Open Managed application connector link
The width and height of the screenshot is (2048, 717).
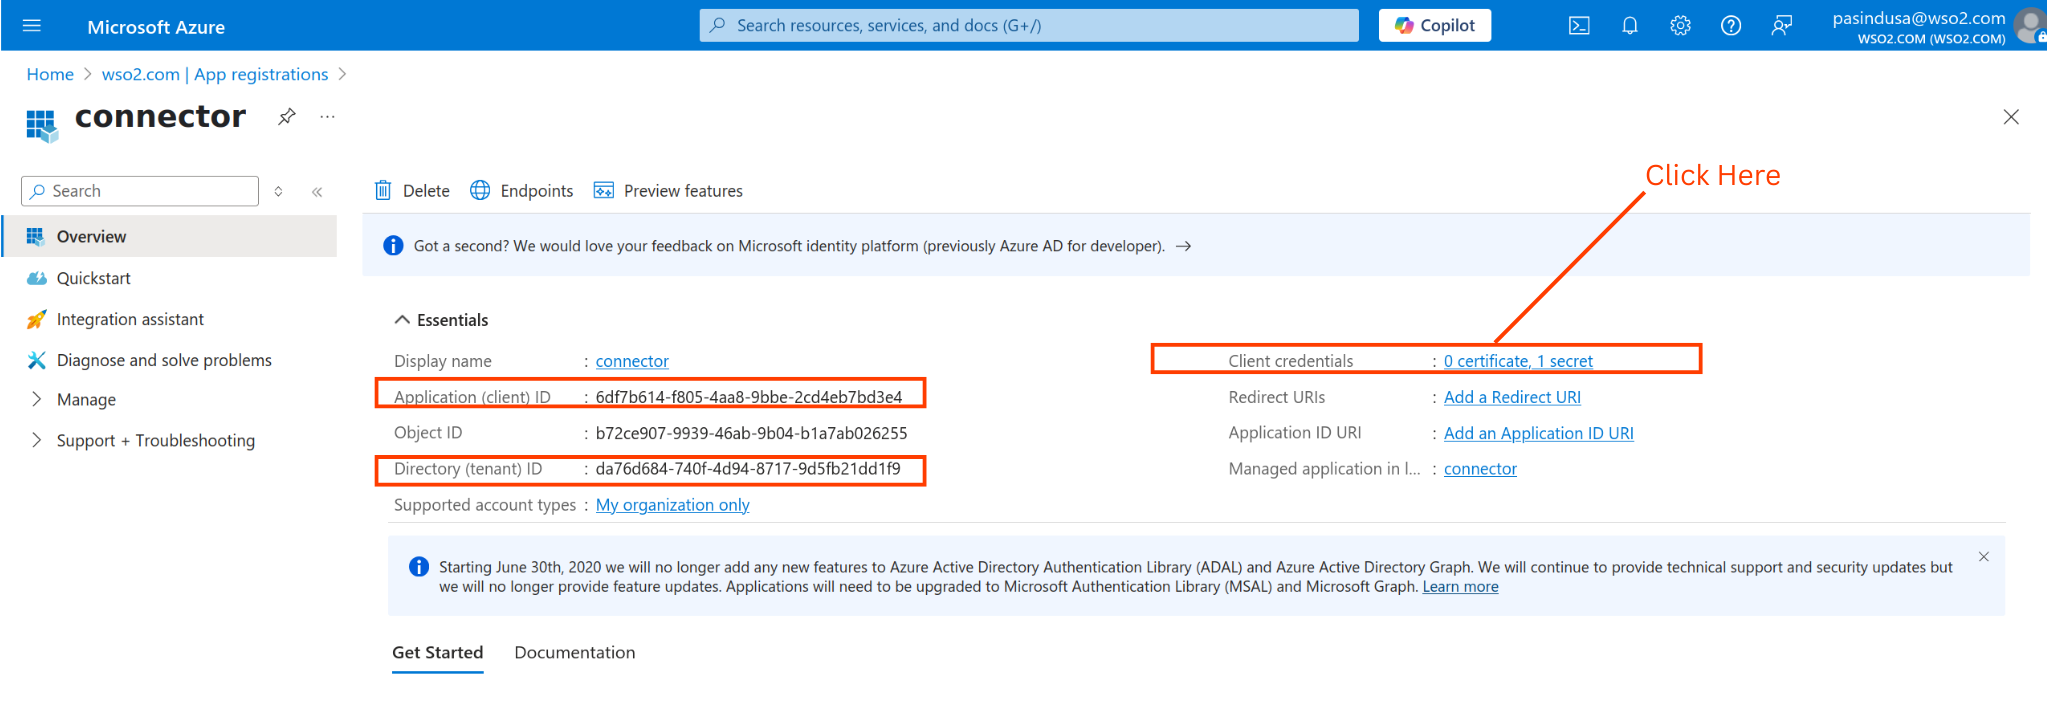click(x=1480, y=469)
